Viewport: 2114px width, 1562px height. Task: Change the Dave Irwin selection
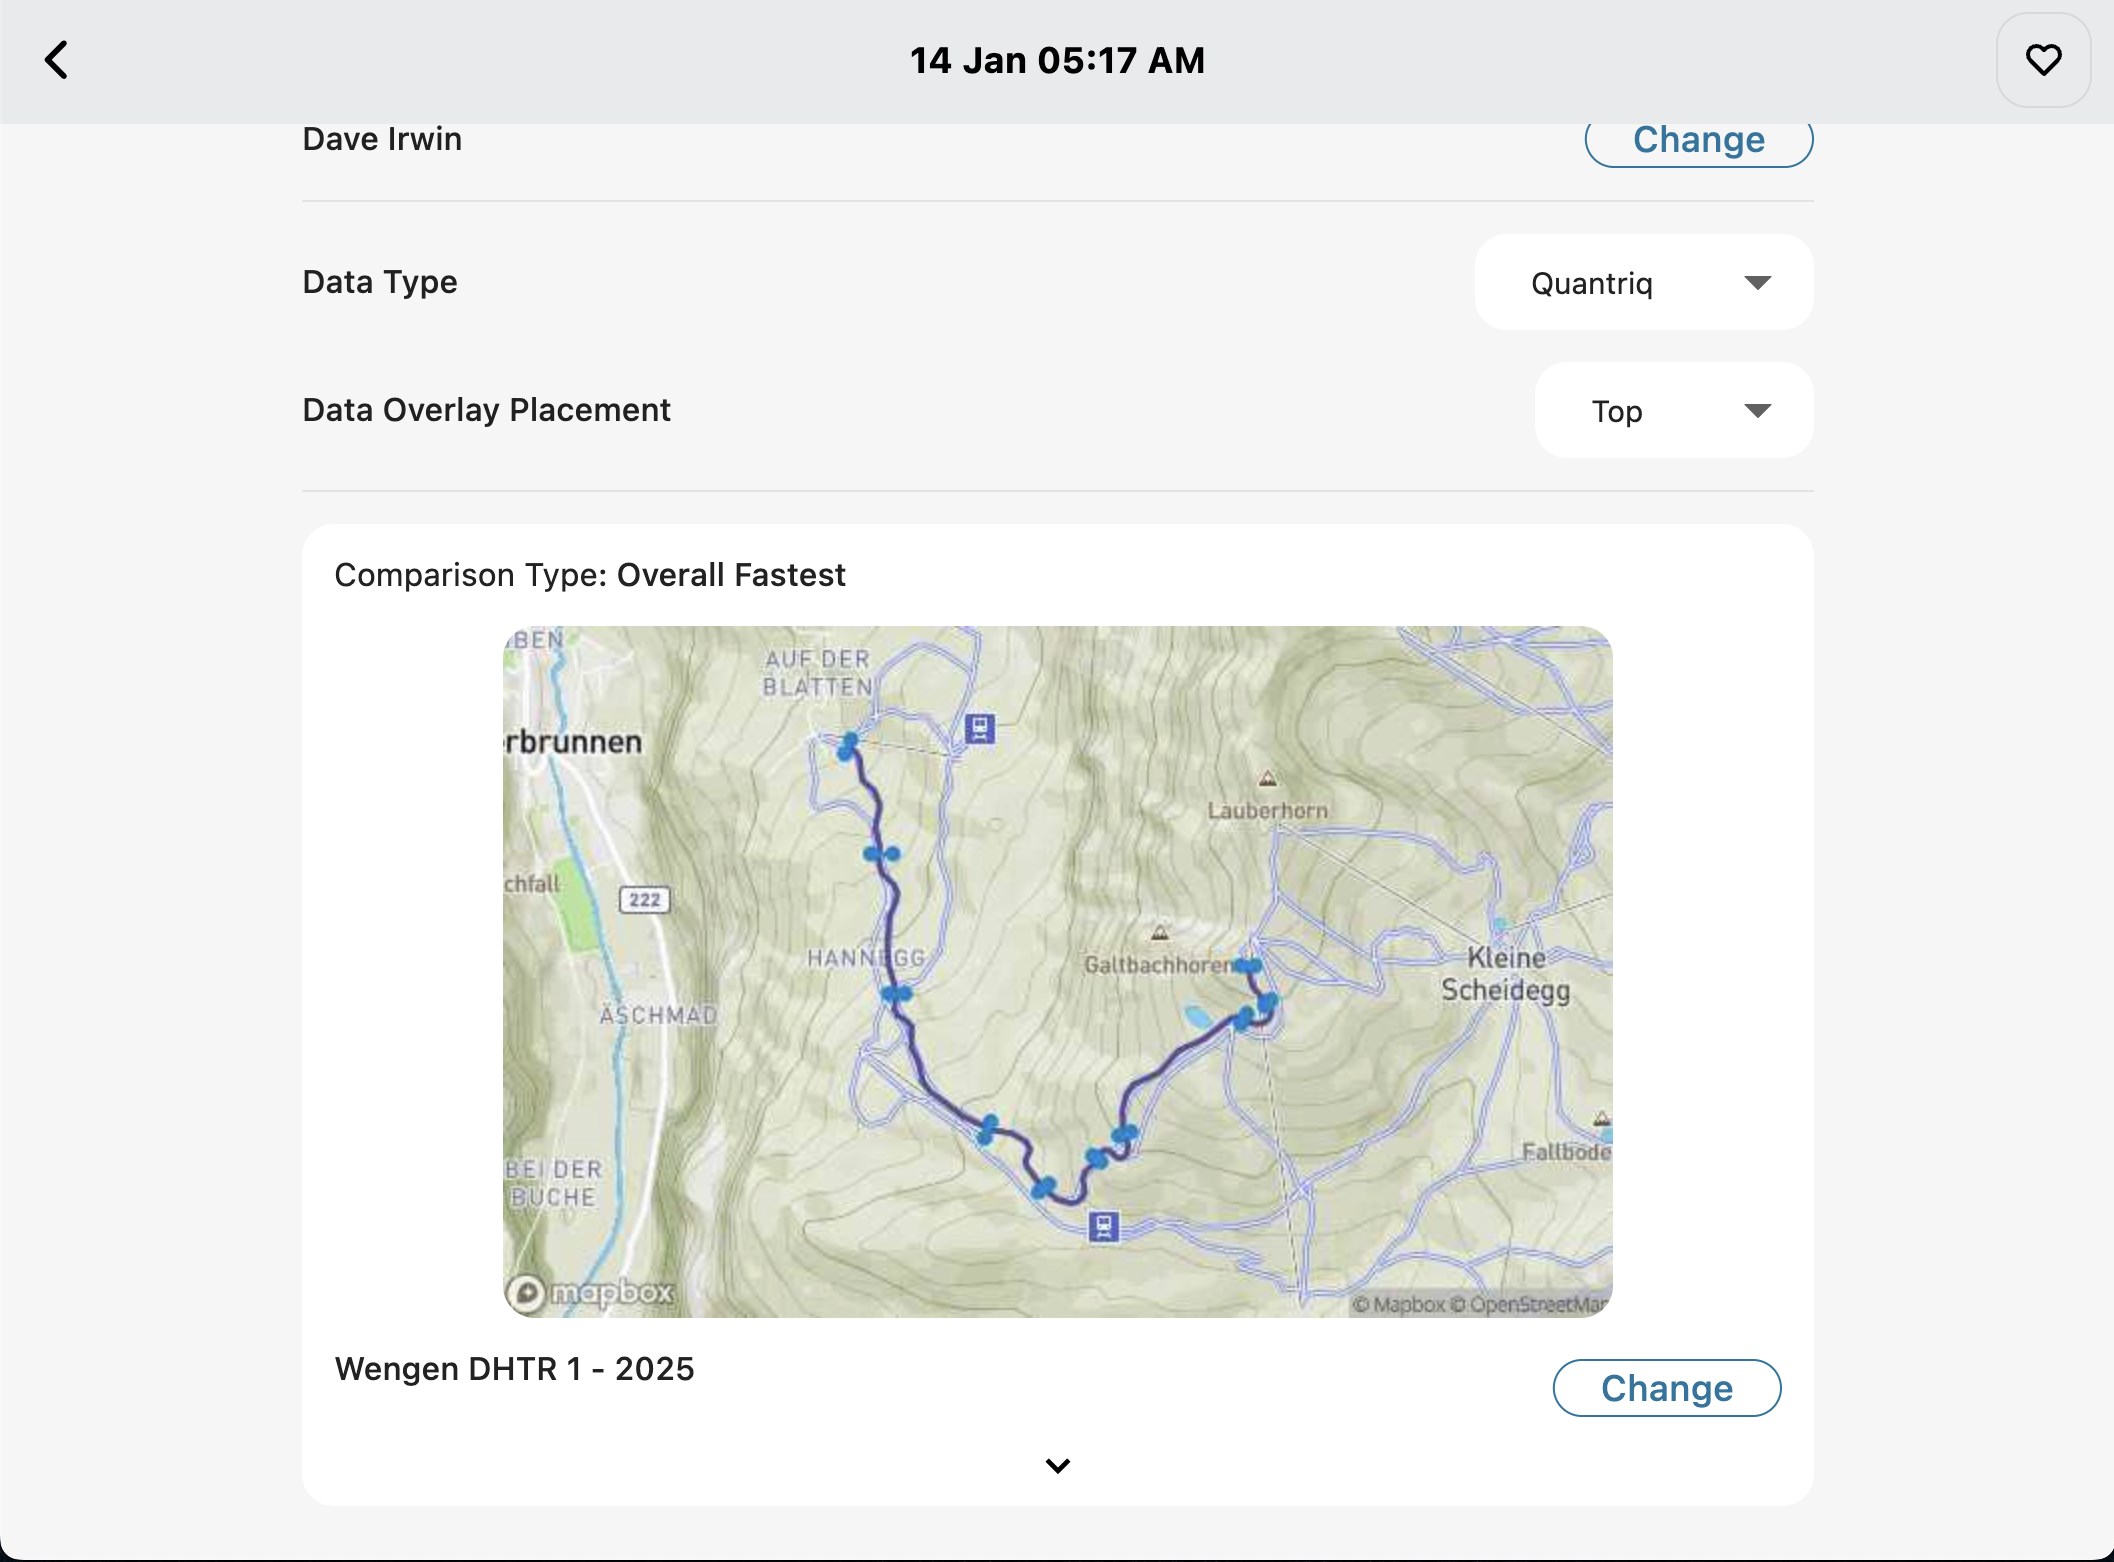tap(1698, 141)
